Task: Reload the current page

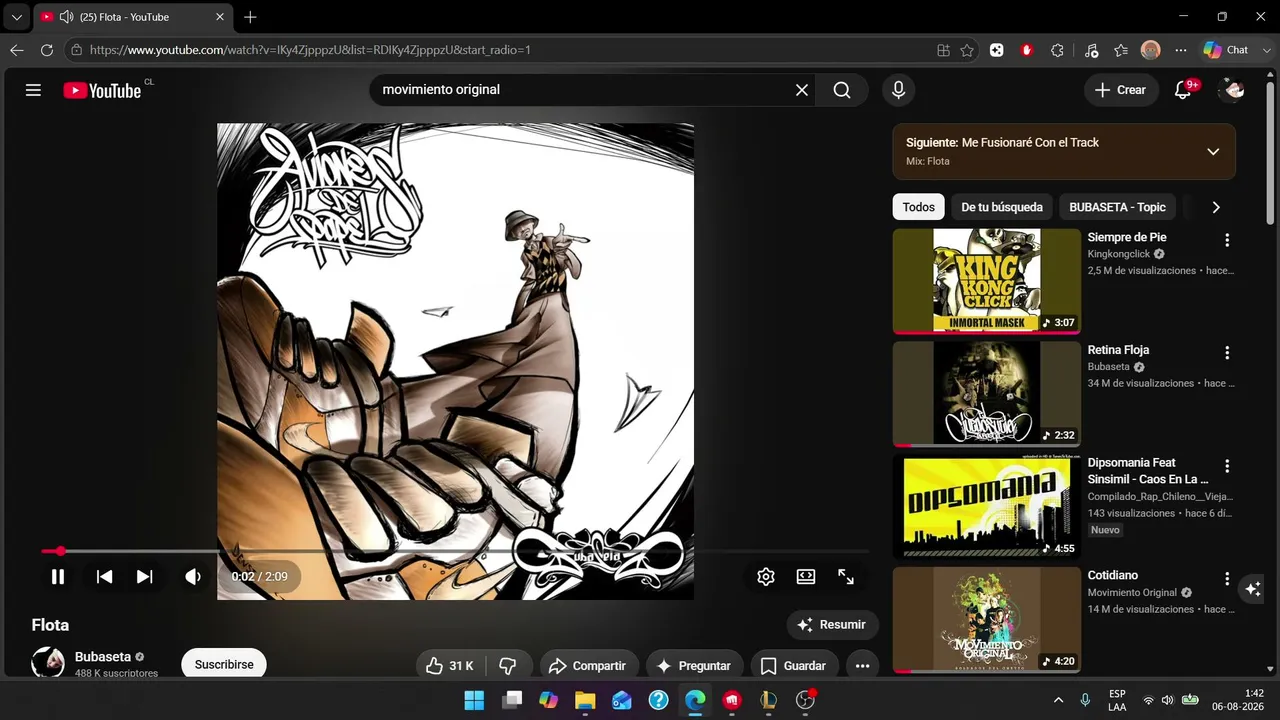Action: click(x=47, y=50)
